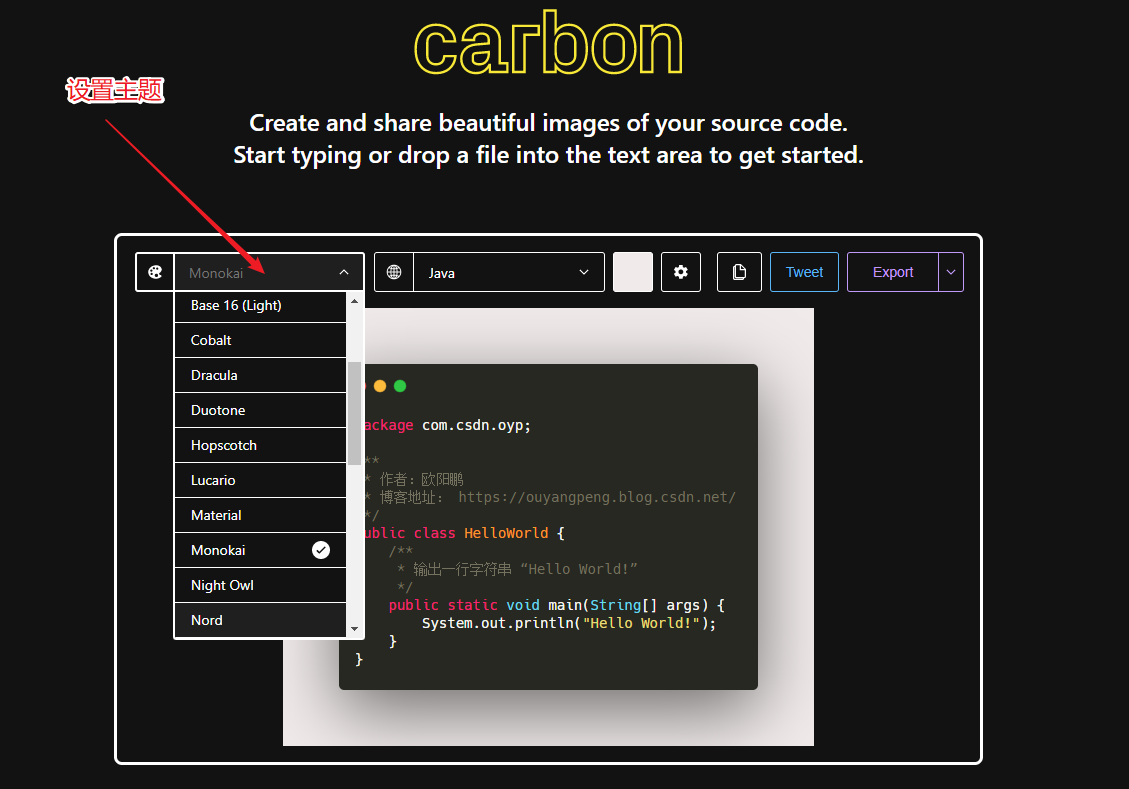Click the HelloWorld class name in code
The width and height of the screenshot is (1129, 789).
click(506, 533)
